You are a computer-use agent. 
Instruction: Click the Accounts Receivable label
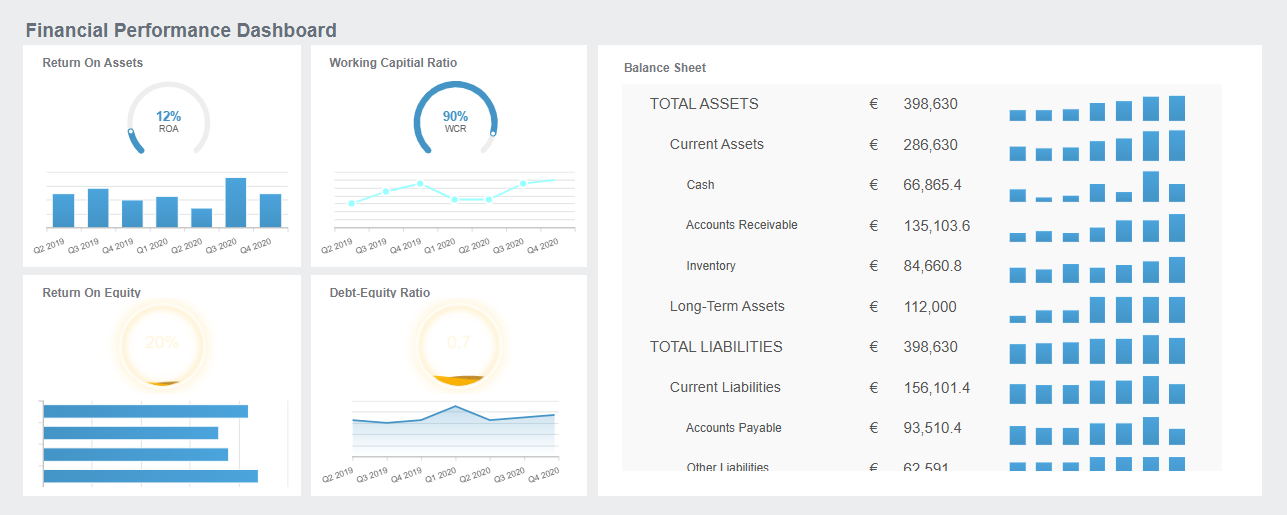(x=741, y=225)
